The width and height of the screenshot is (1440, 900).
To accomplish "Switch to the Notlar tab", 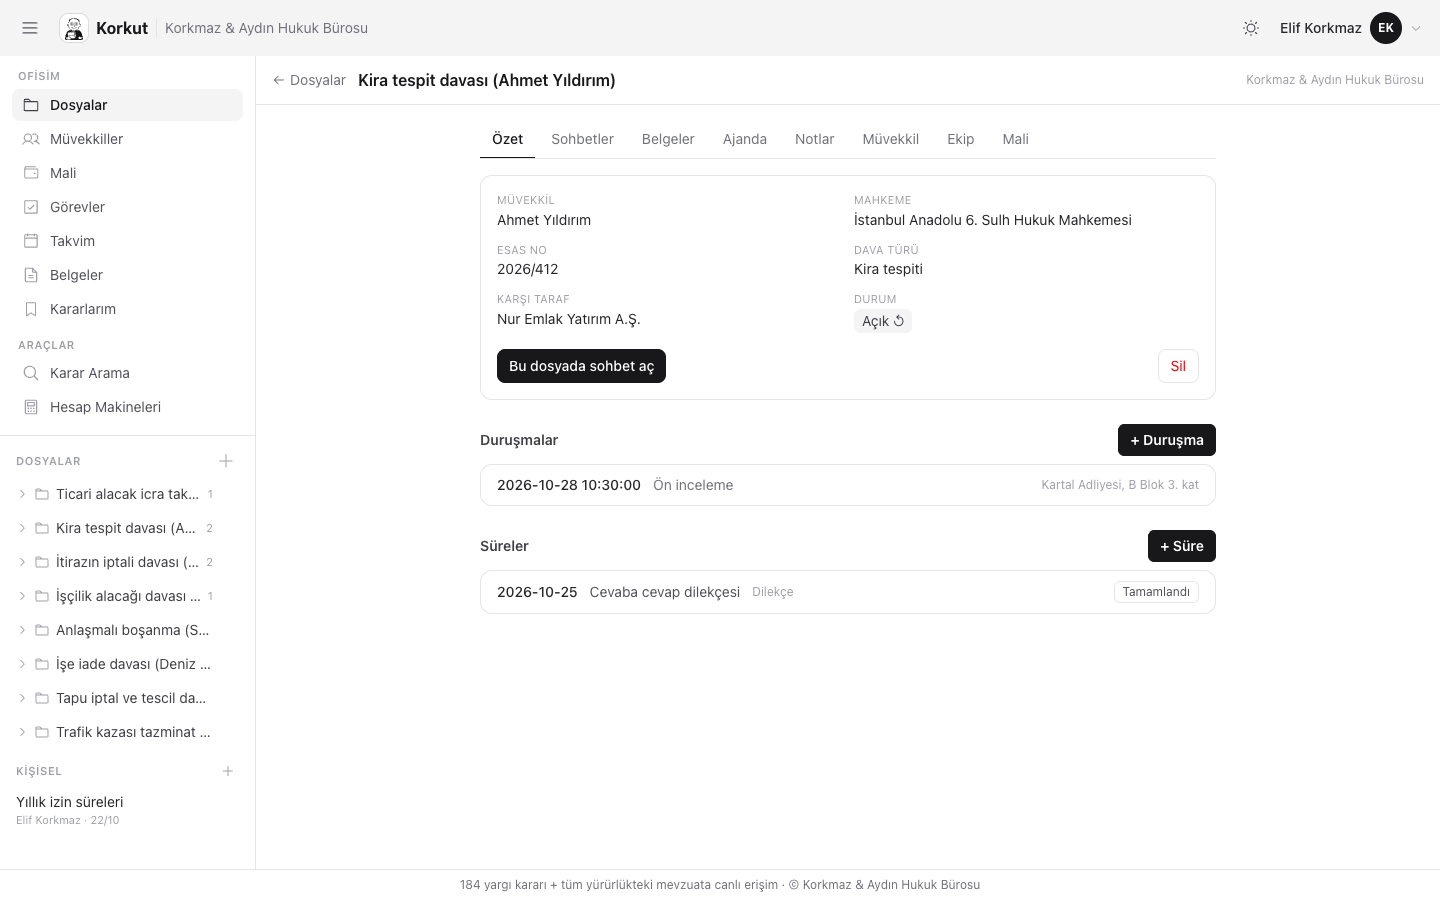I will [x=814, y=139].
